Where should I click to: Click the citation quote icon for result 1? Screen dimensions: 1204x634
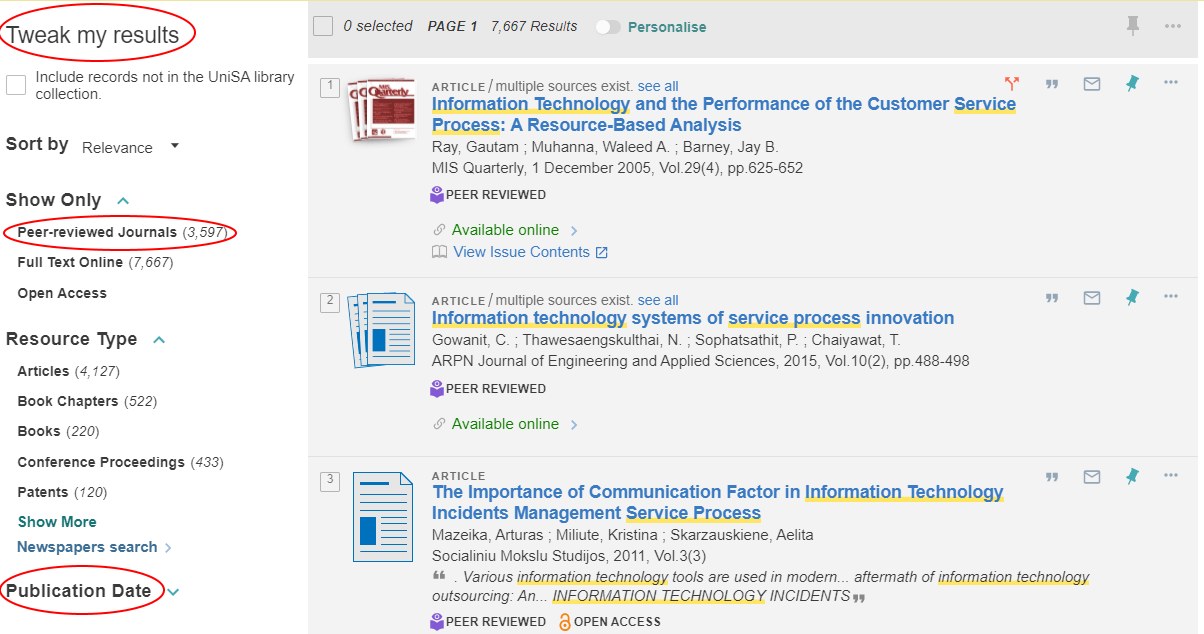coord(1052,84)
